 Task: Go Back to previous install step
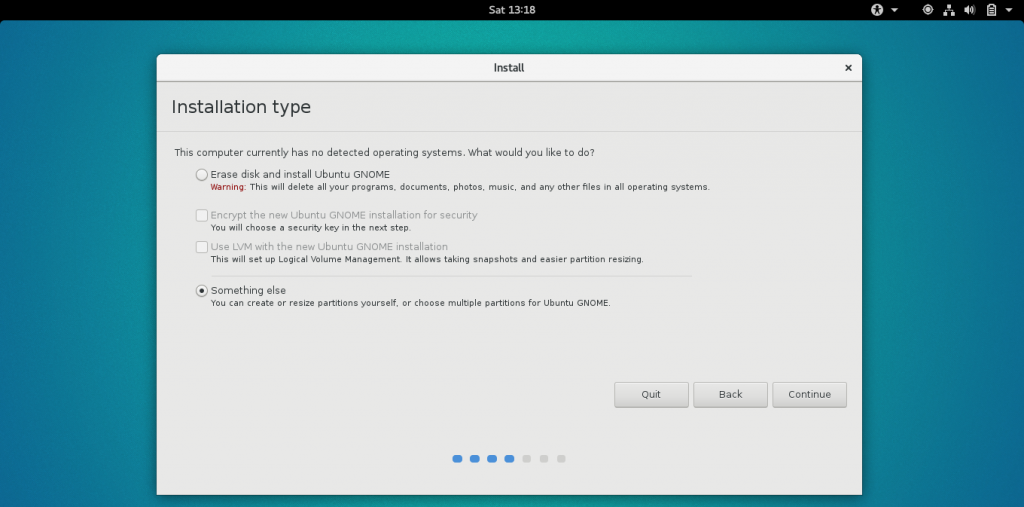pos(730,395)
